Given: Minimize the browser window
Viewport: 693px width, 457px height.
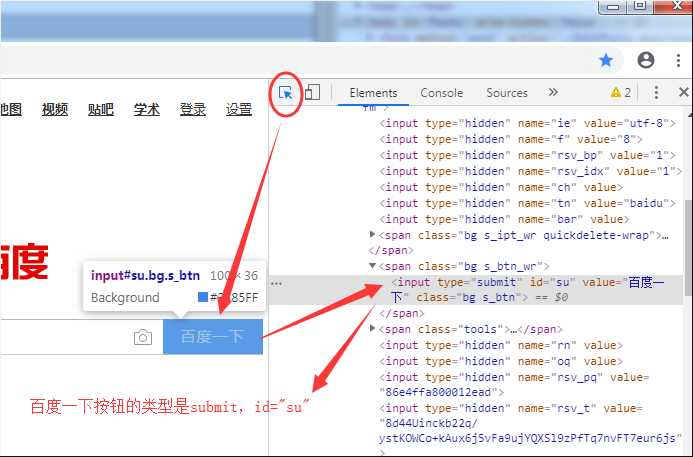Looking at the screenshot, I should (613, 6).
